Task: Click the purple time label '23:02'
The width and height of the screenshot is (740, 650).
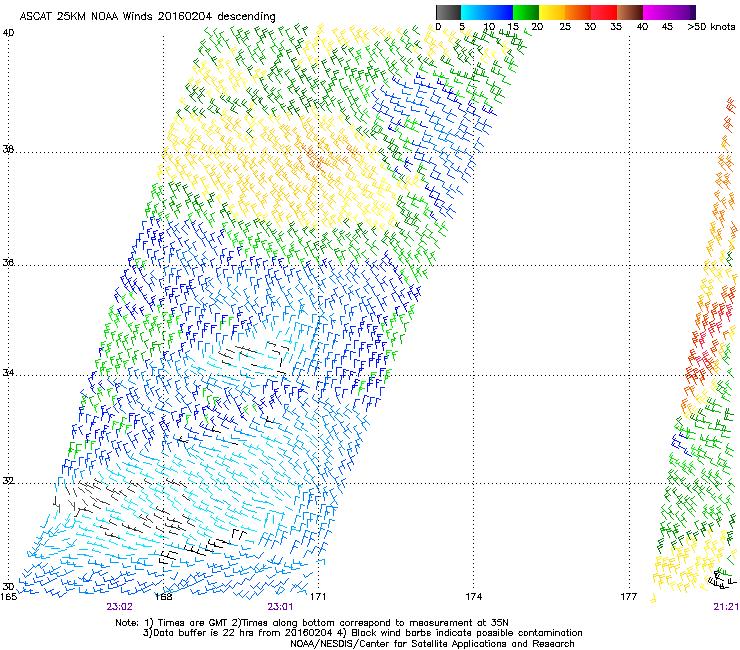Action: click(119, 607)
